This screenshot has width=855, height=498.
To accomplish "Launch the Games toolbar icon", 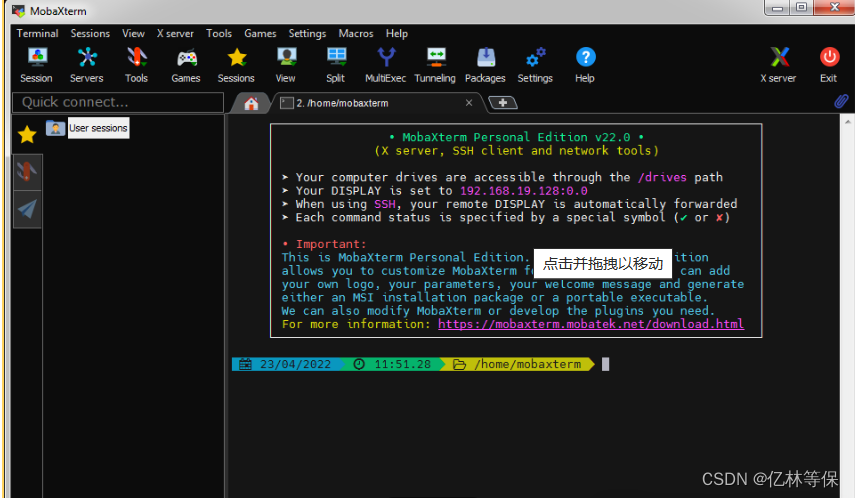I will click(186, 65).
